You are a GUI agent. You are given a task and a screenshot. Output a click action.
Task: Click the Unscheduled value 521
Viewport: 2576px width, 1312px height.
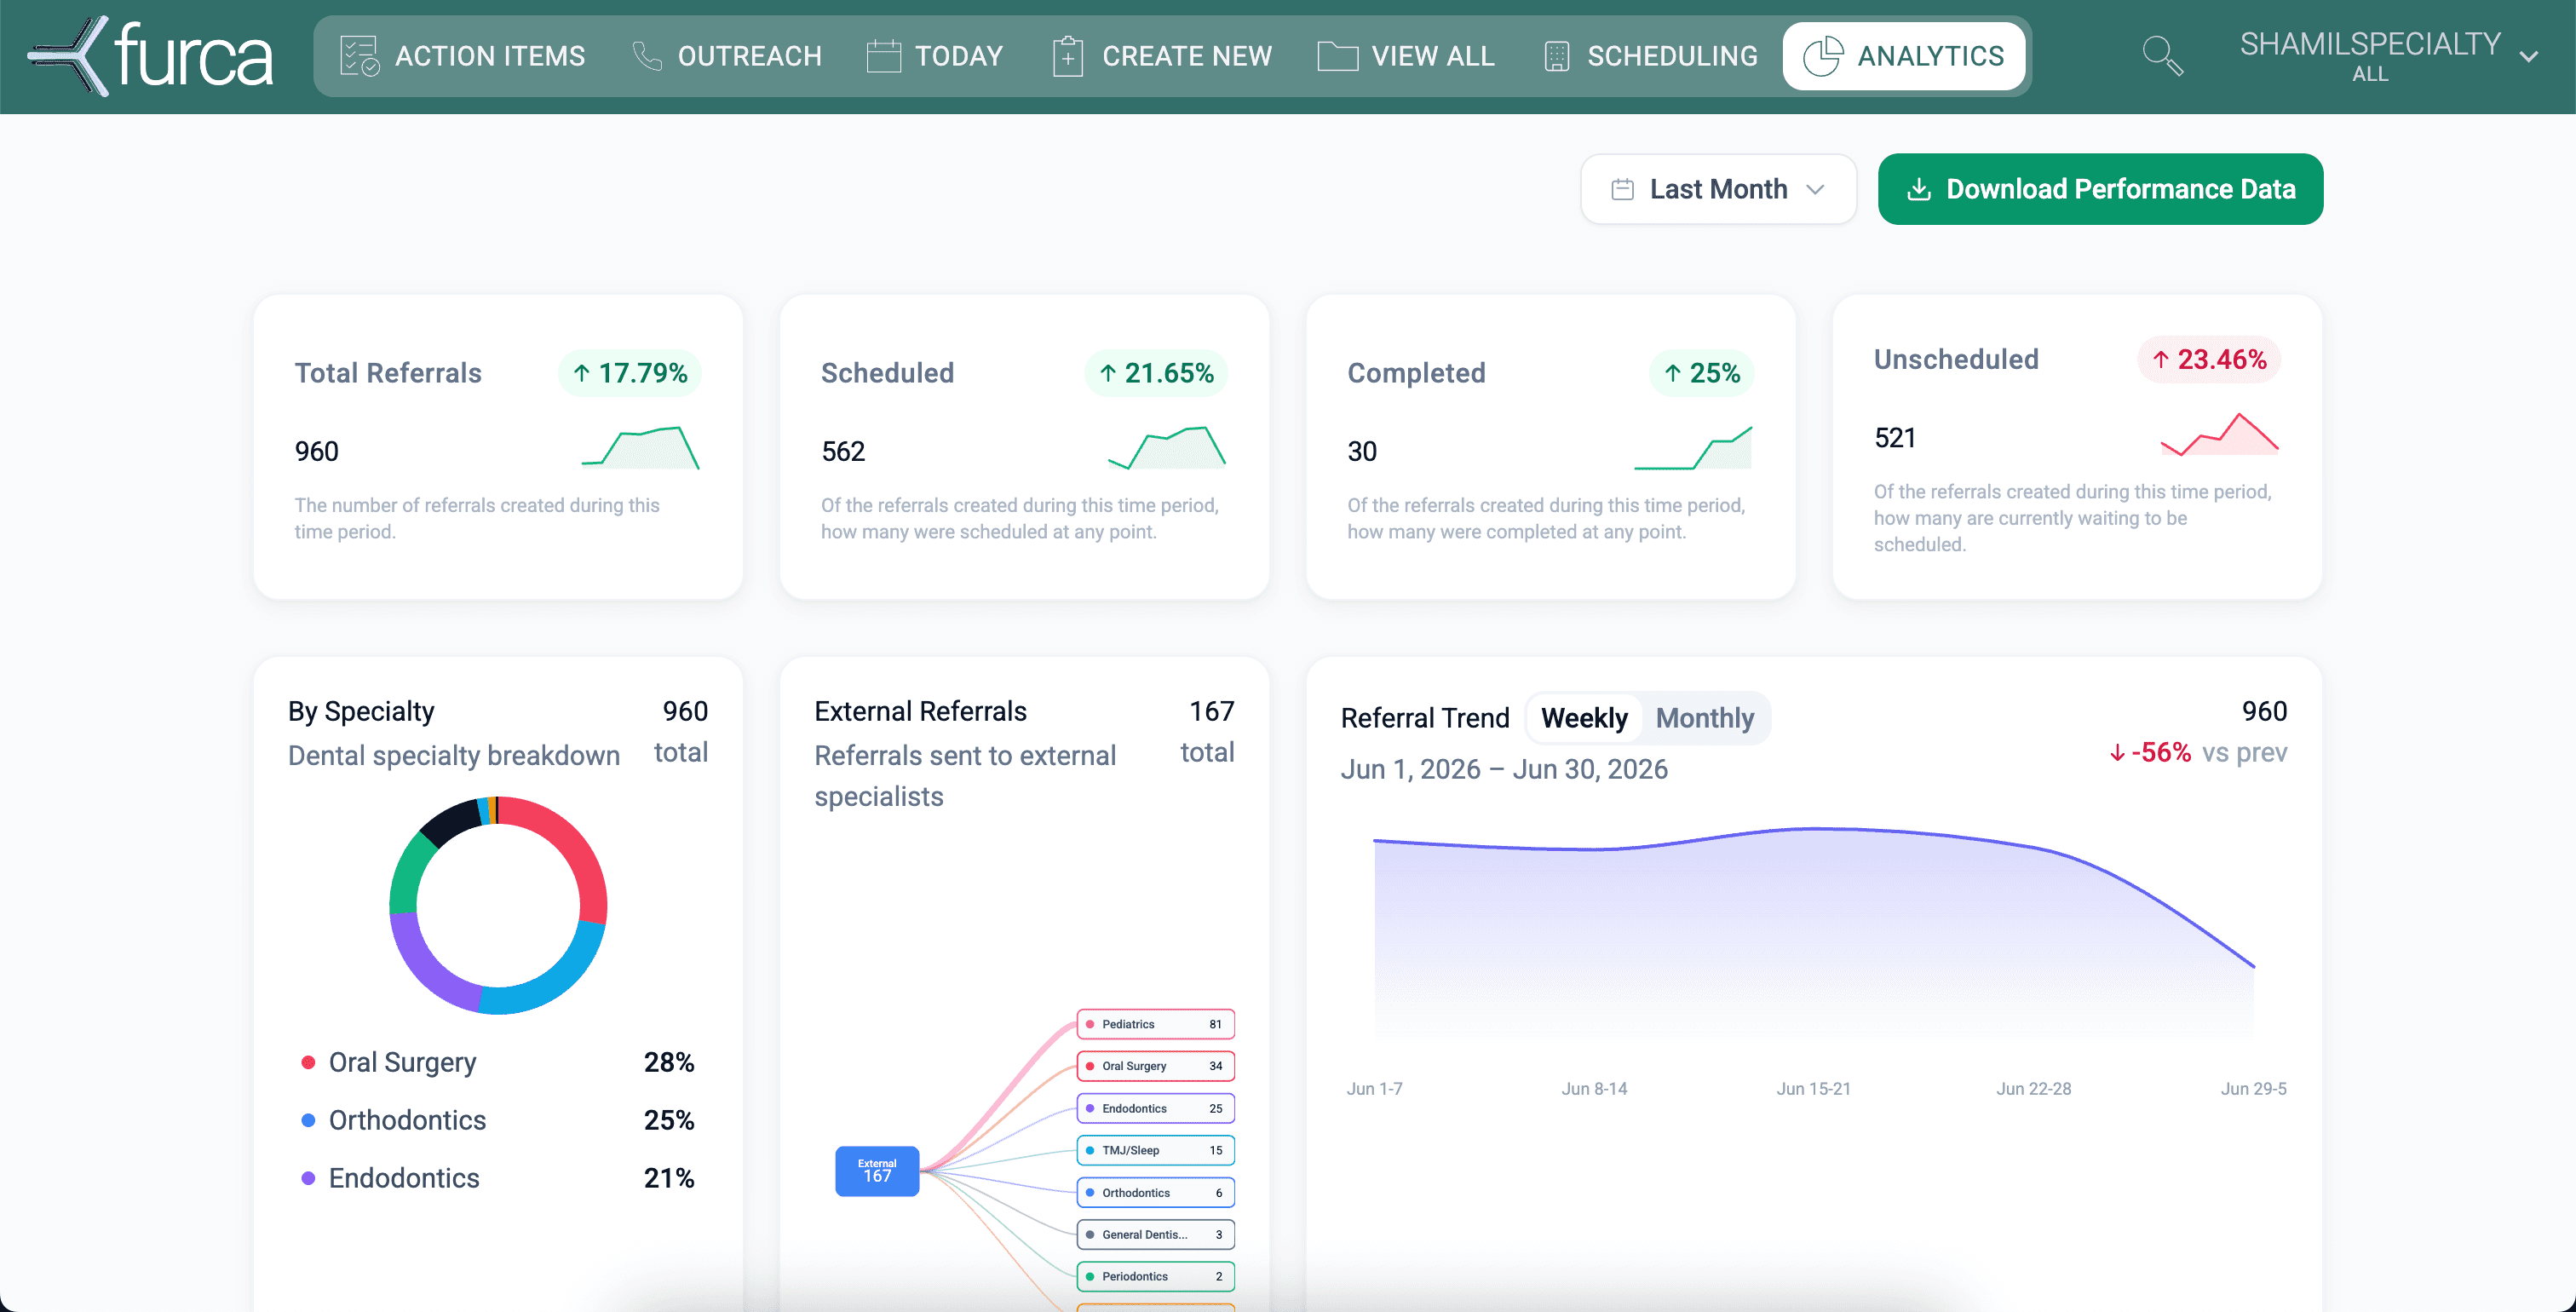(1895, 438)
